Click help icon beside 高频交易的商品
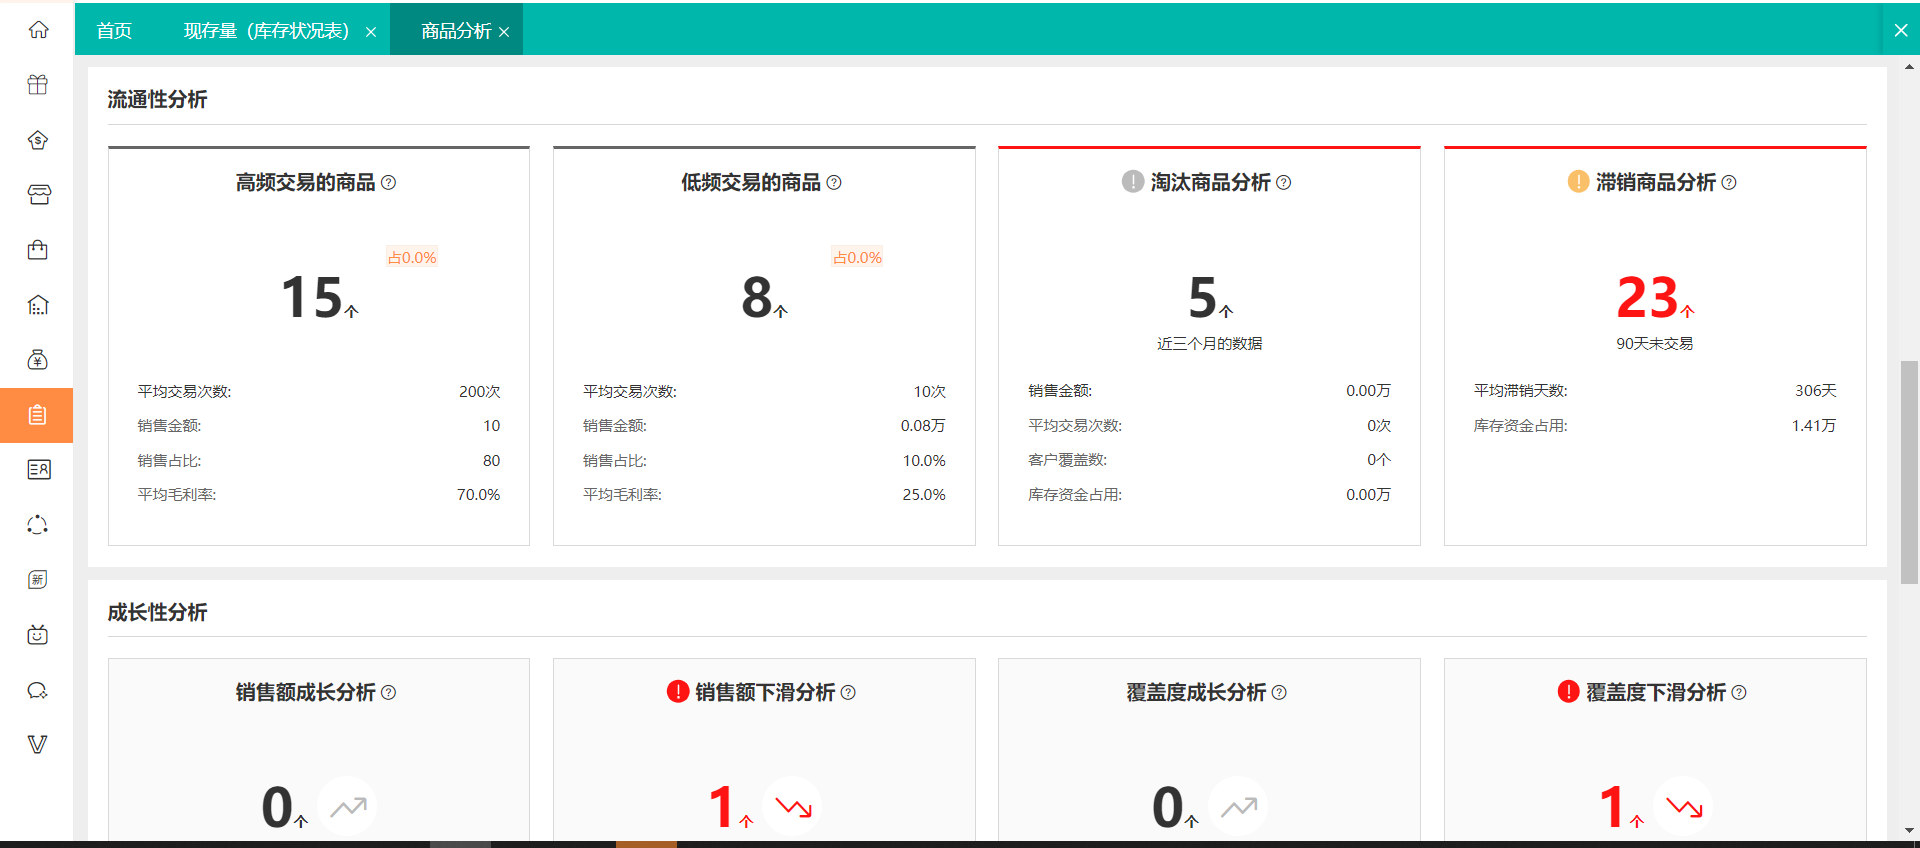The image size is (1920, 848). tap(389, 183)
